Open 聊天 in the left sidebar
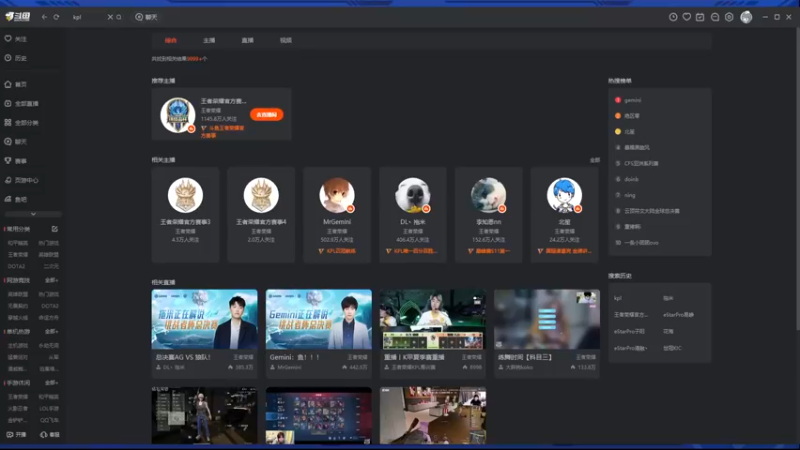The height and width of the screenshot is (450, 800). [x=16, y=141]
